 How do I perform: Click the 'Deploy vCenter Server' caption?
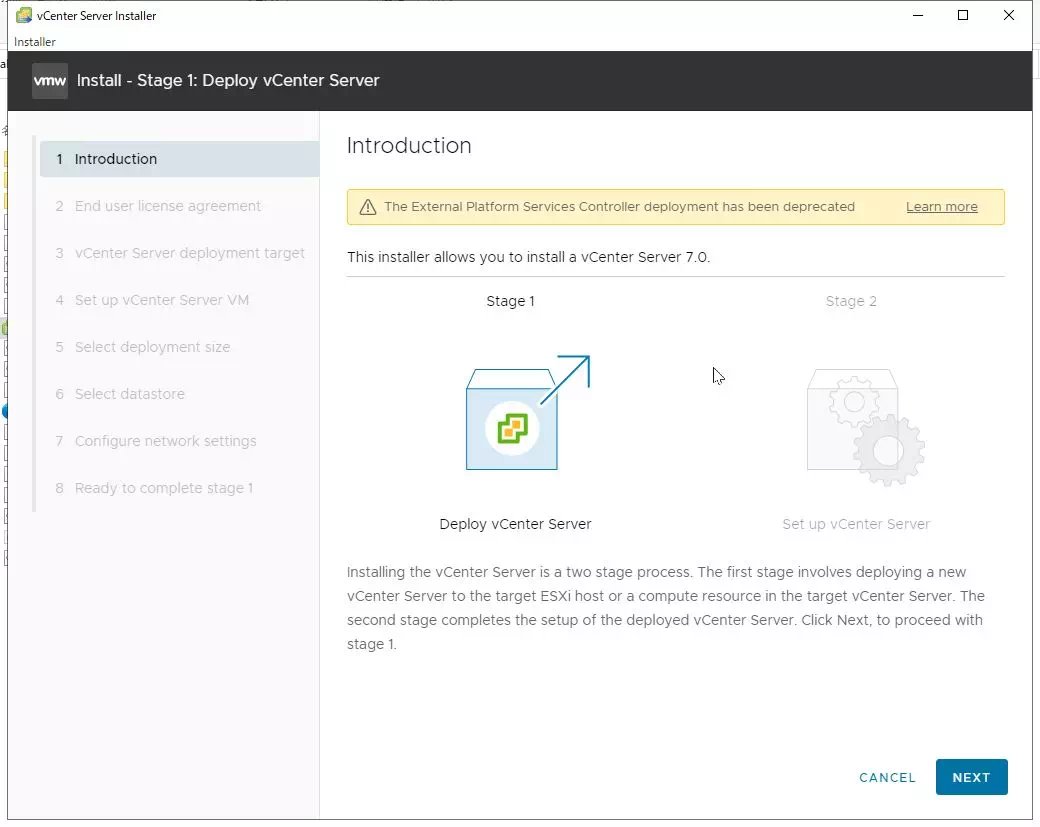[x=515, y=524]
